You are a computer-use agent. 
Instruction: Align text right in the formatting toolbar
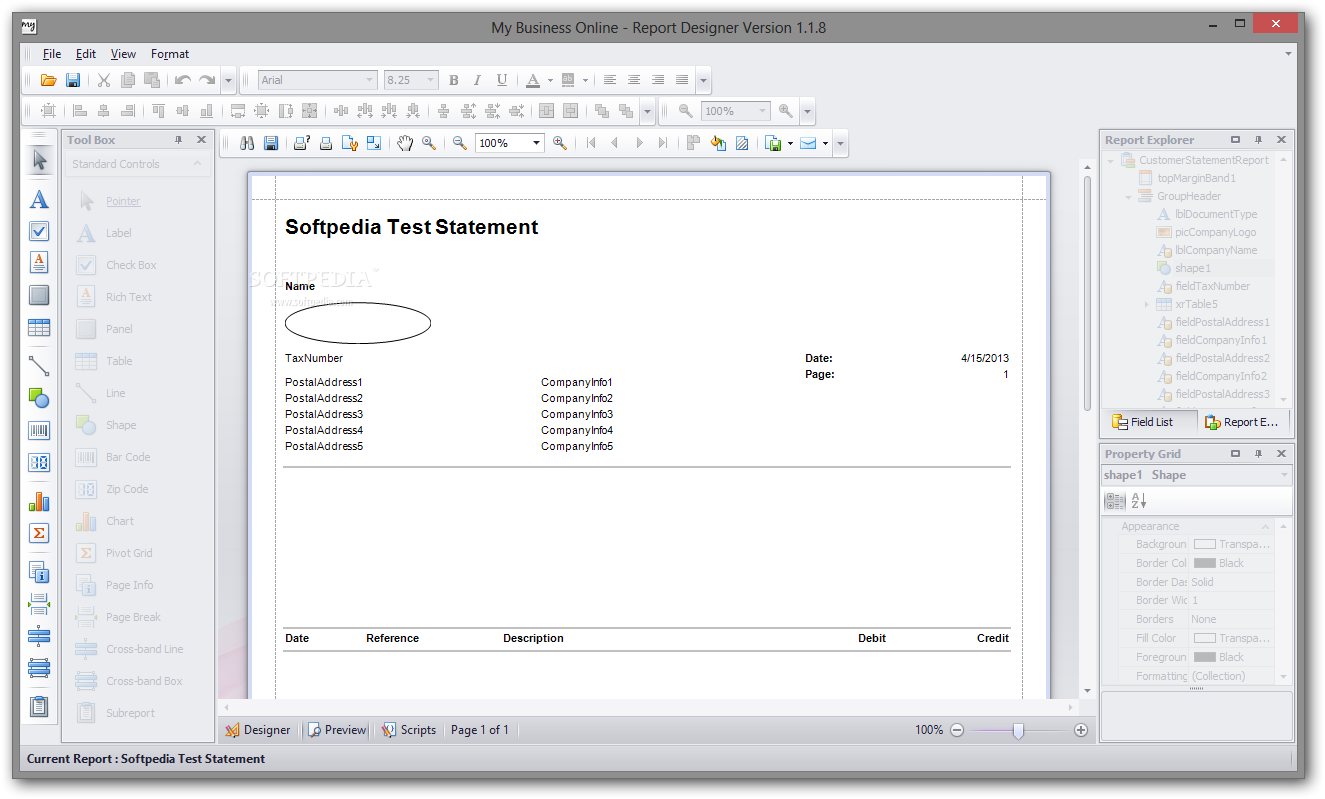658,80
